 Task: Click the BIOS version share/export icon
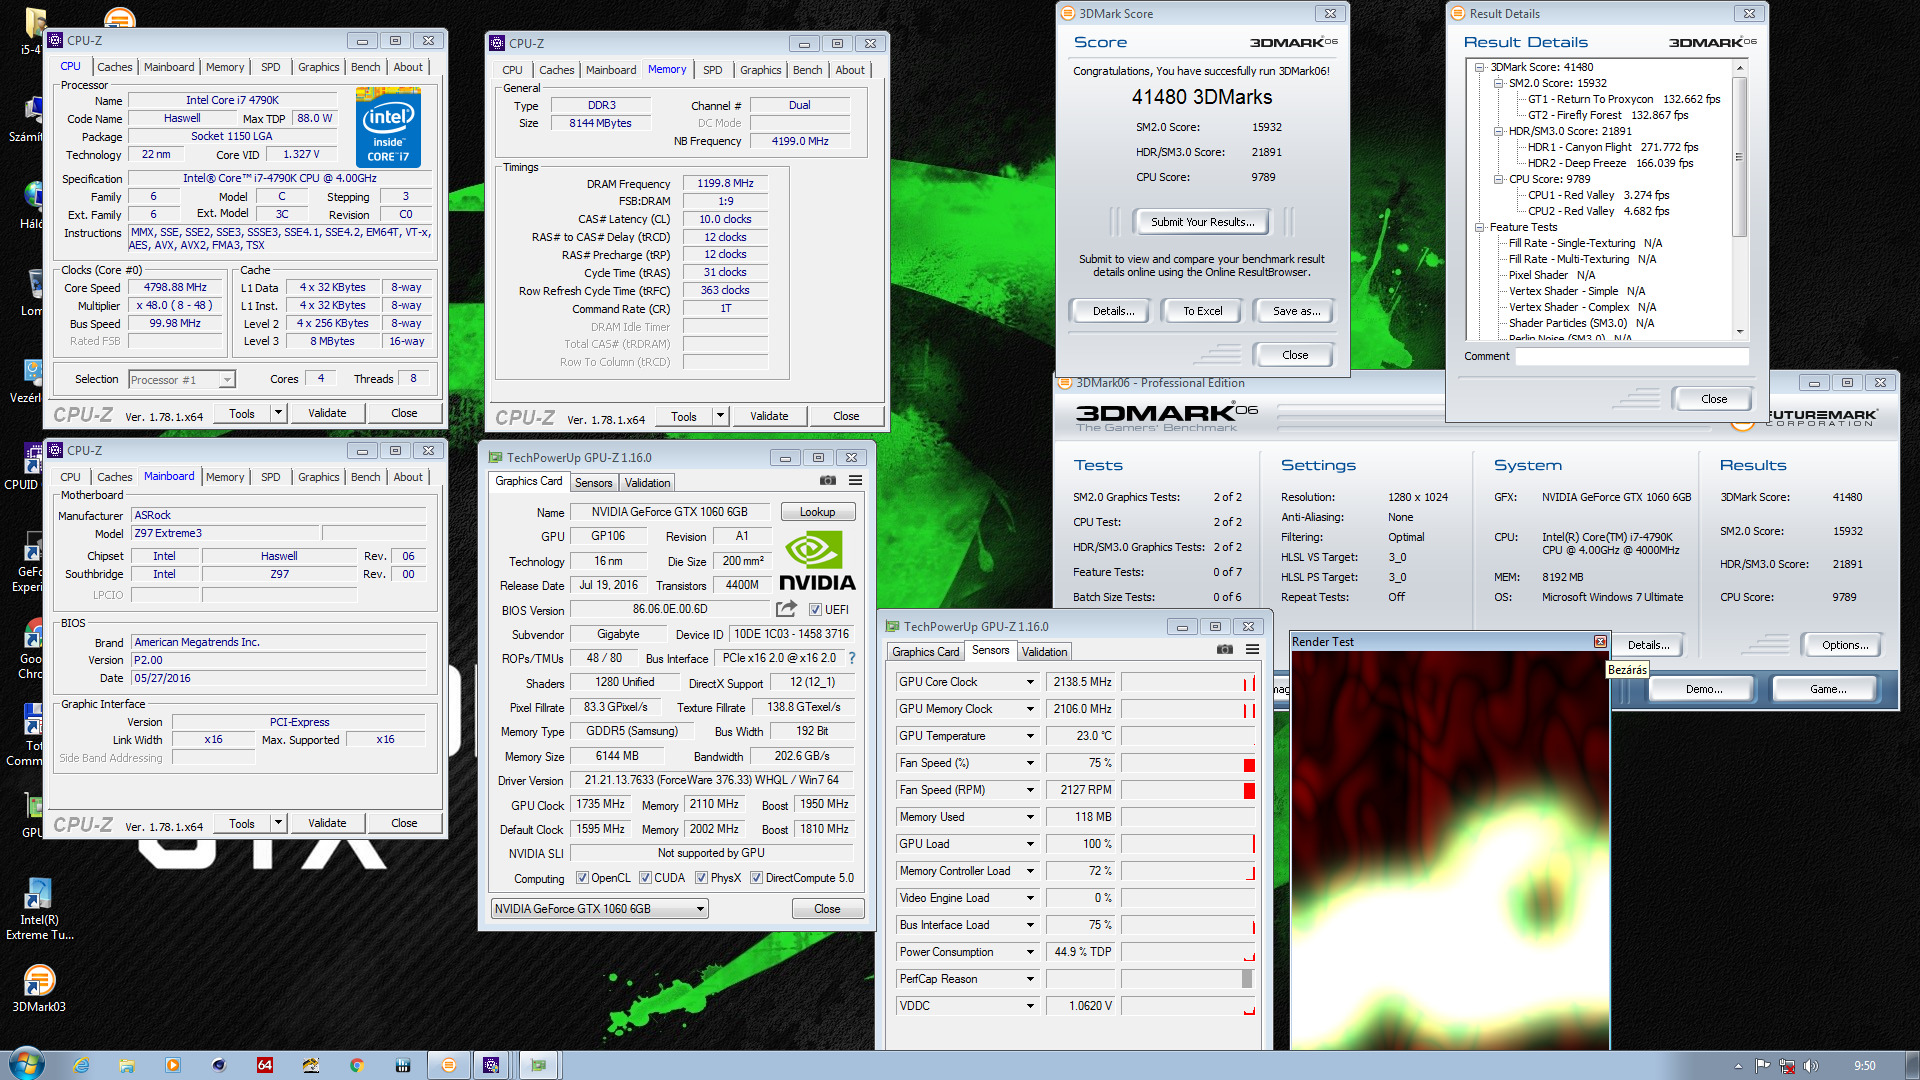coord(786,609)
